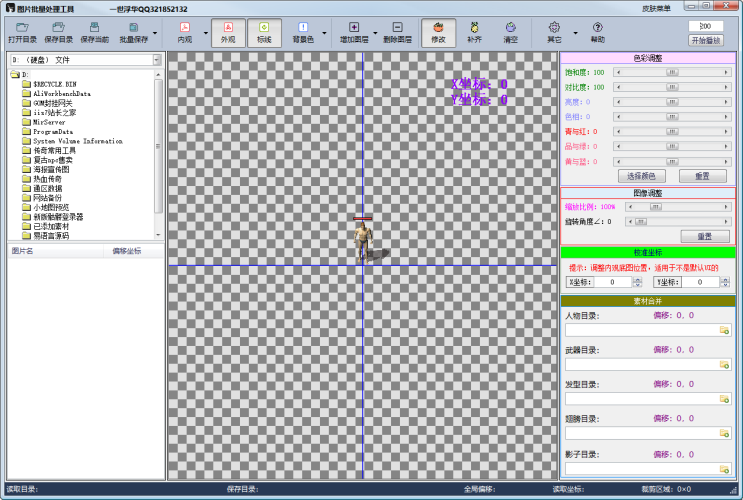
Task: Select the 传奇常用工具 folder in tree
Action: (54, 151)
